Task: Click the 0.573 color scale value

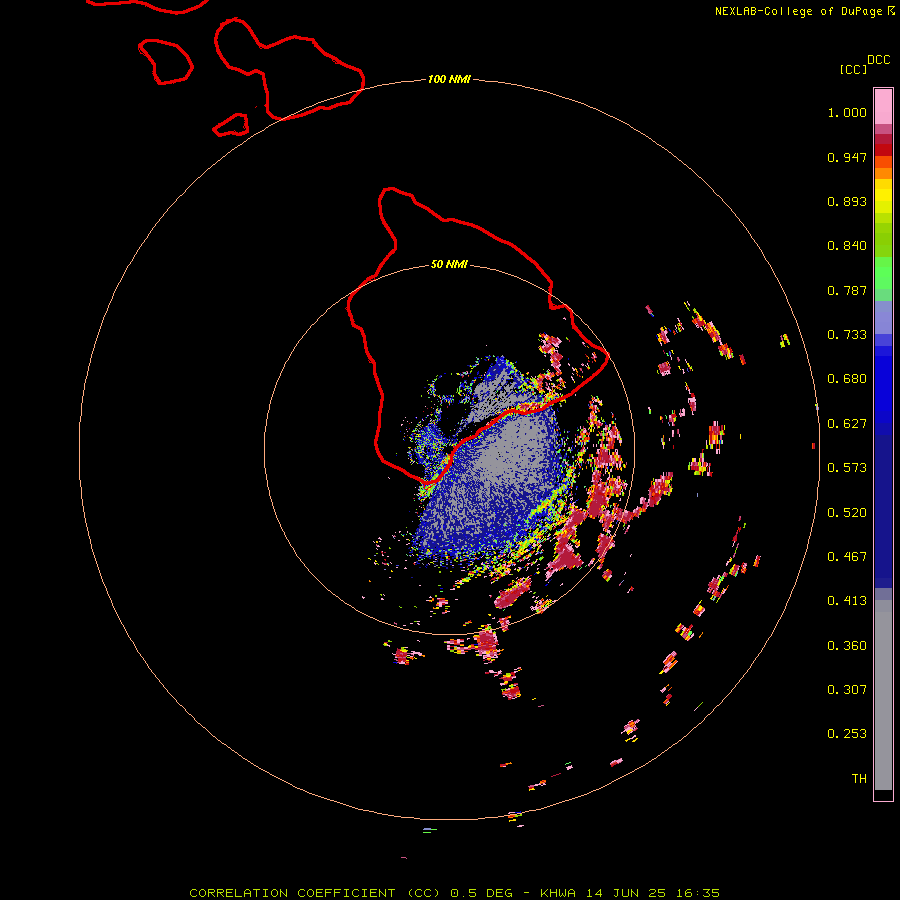Action: coord(847,468)
